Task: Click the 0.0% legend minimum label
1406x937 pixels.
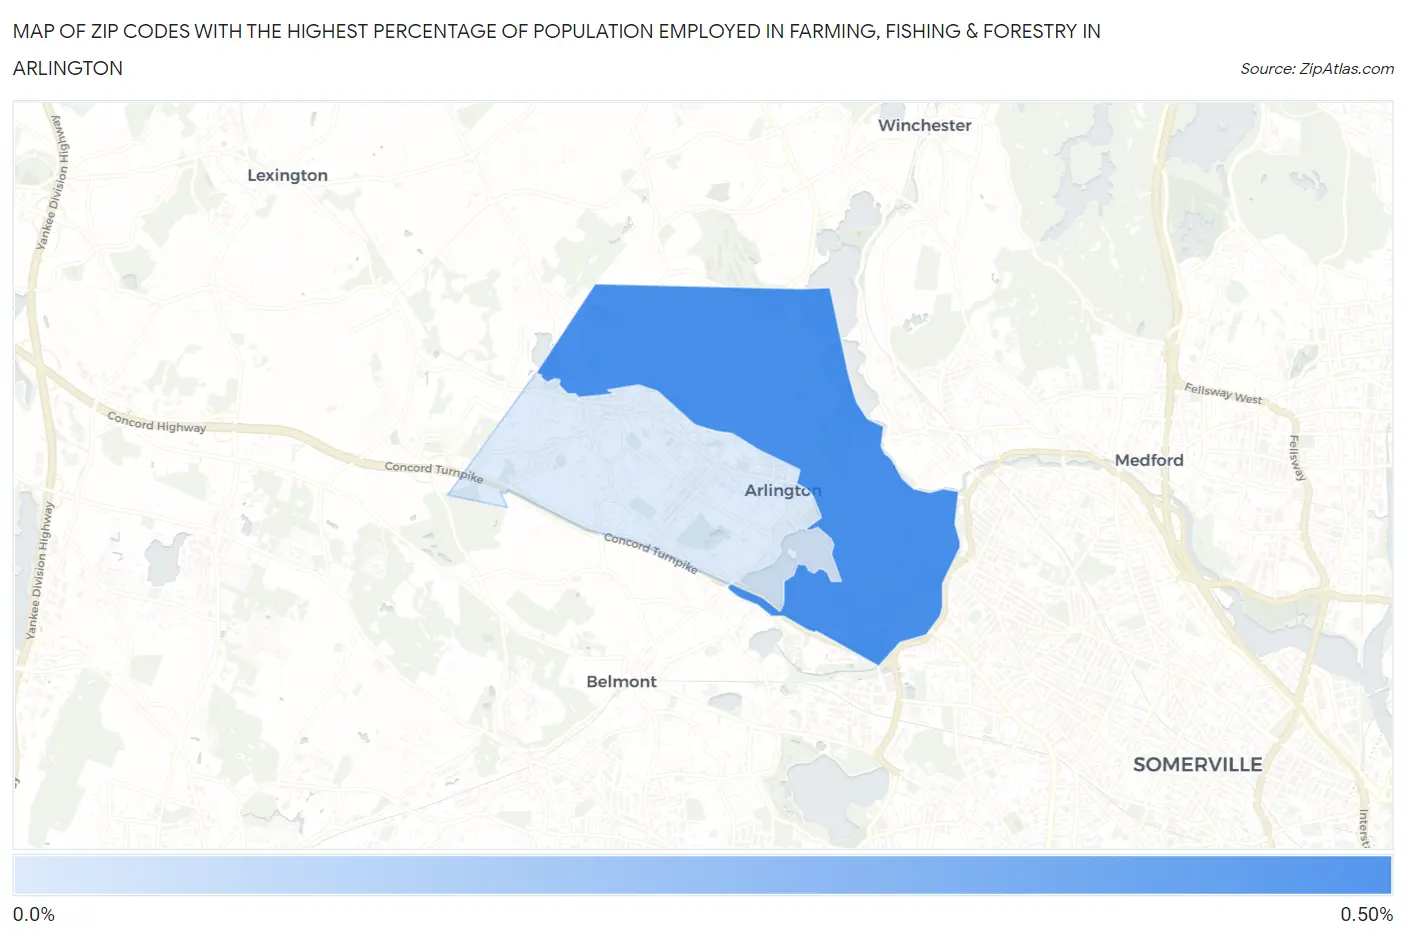Action: [34, 914]
